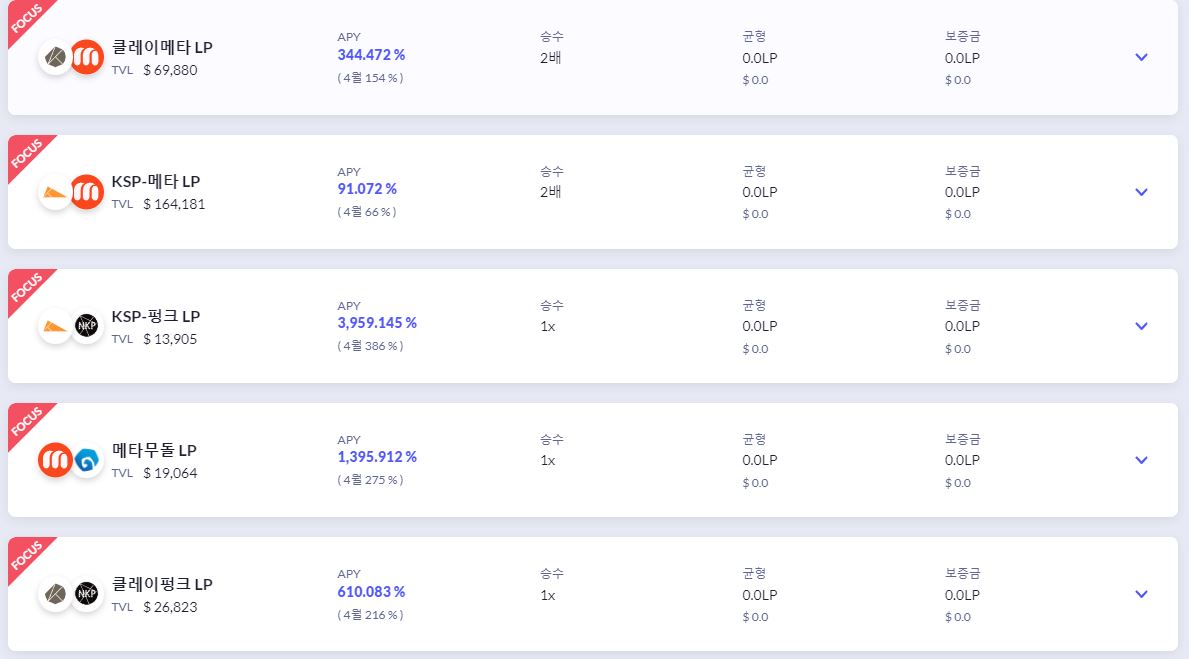Viewport: 1189px width, 659px height.
Task: Click the Klay token icon in 클레이메타 LP
Action: point(55,58)
